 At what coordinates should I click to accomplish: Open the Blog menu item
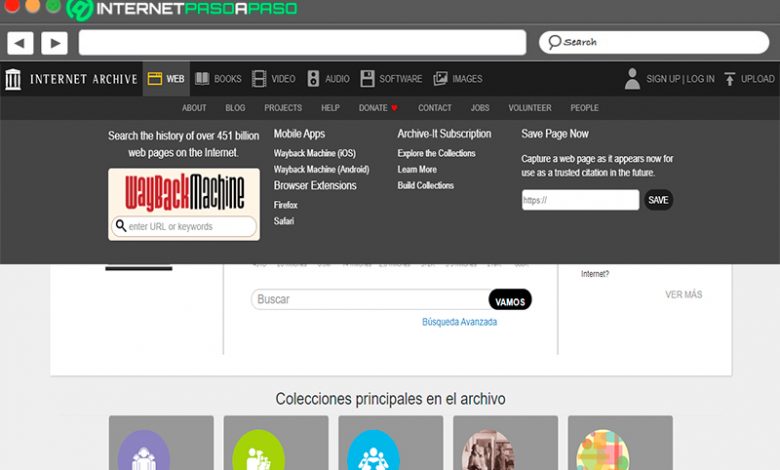(x=235, y=108)
